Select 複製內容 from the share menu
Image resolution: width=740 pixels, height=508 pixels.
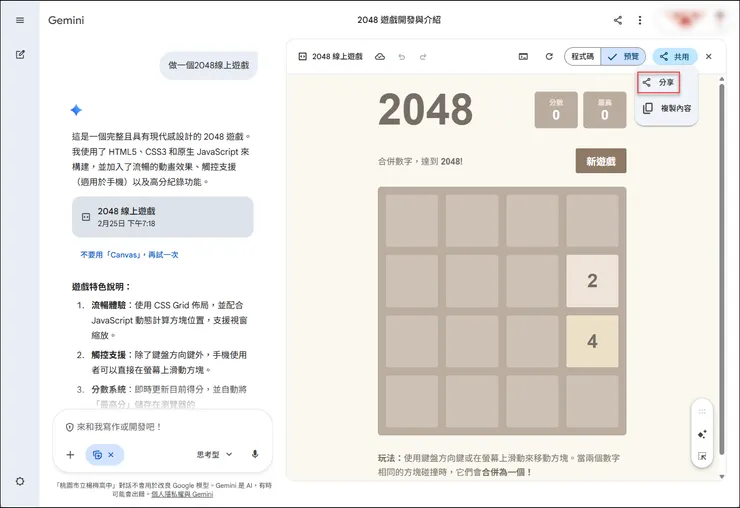tap(666, 108)
